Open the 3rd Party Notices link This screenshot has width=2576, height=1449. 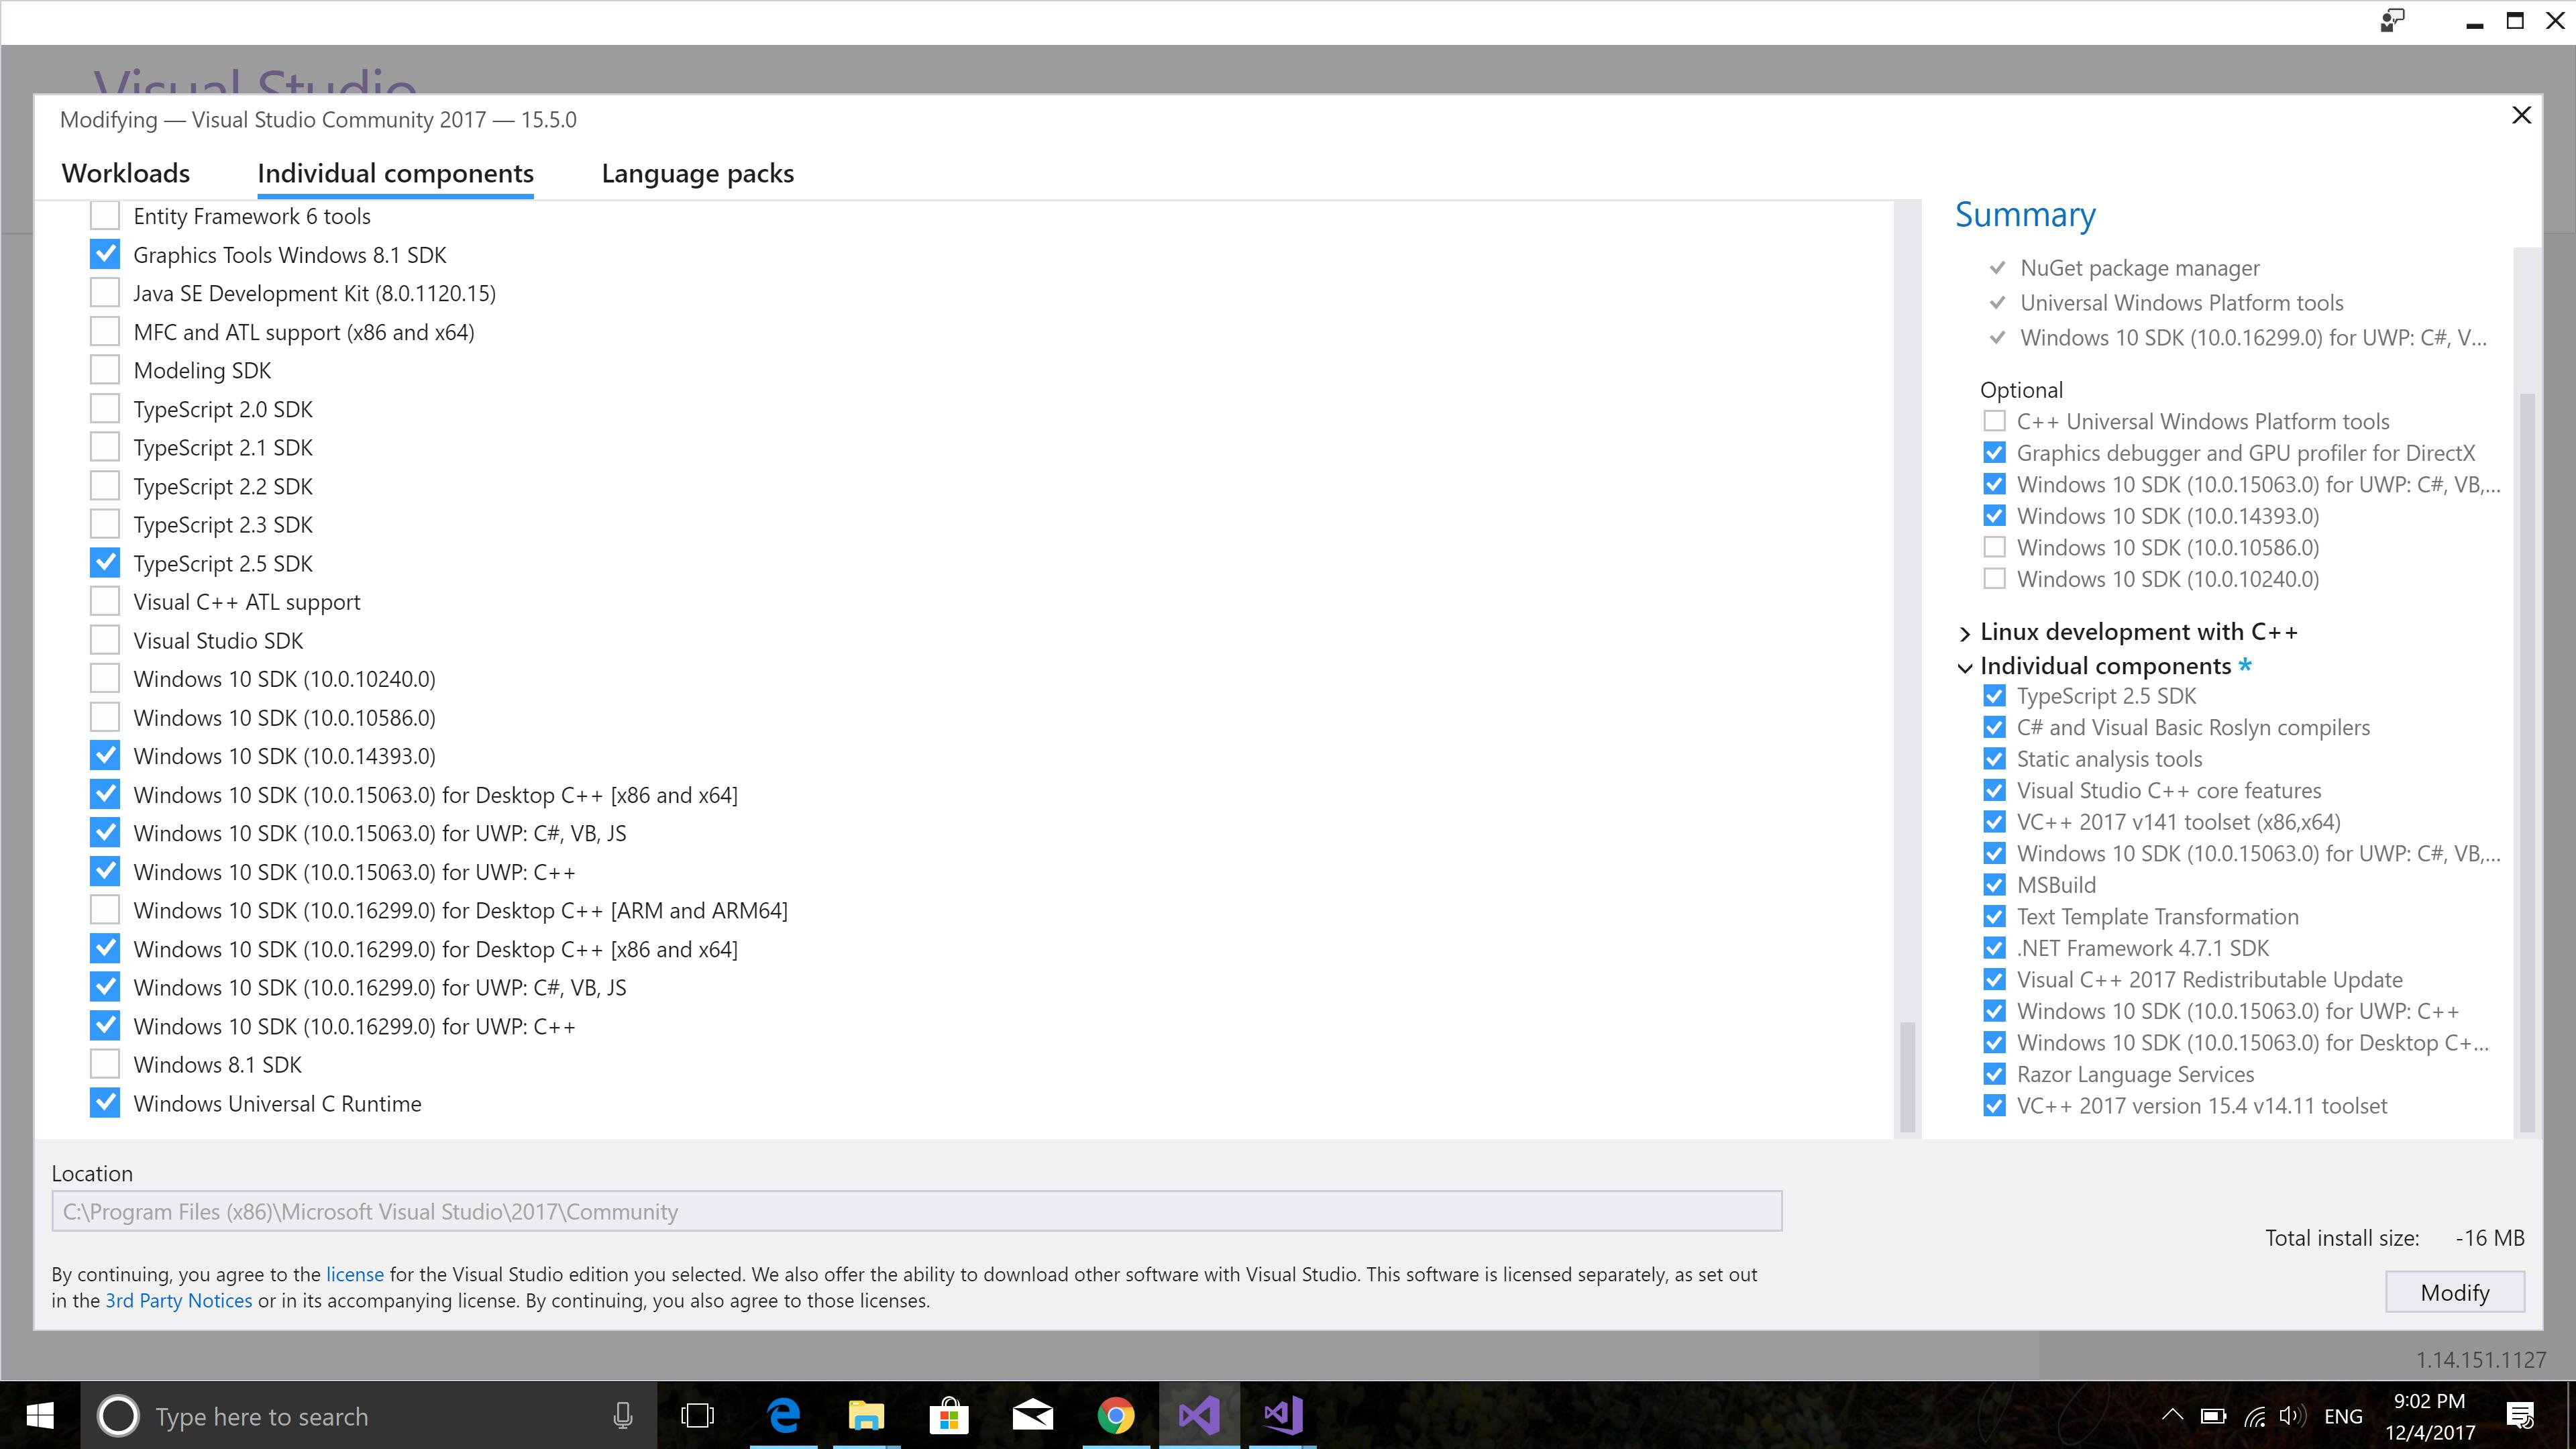click(x=179, y=1300)
